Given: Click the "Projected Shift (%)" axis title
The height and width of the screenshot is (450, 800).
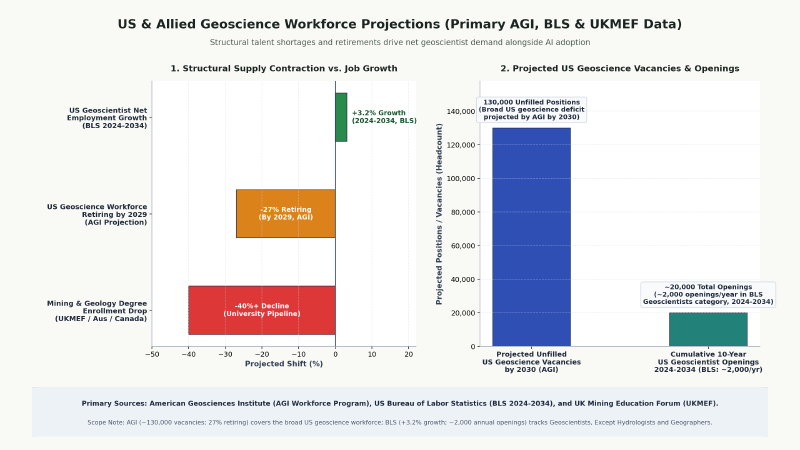Looking at the screenshot, I should 284,364.
